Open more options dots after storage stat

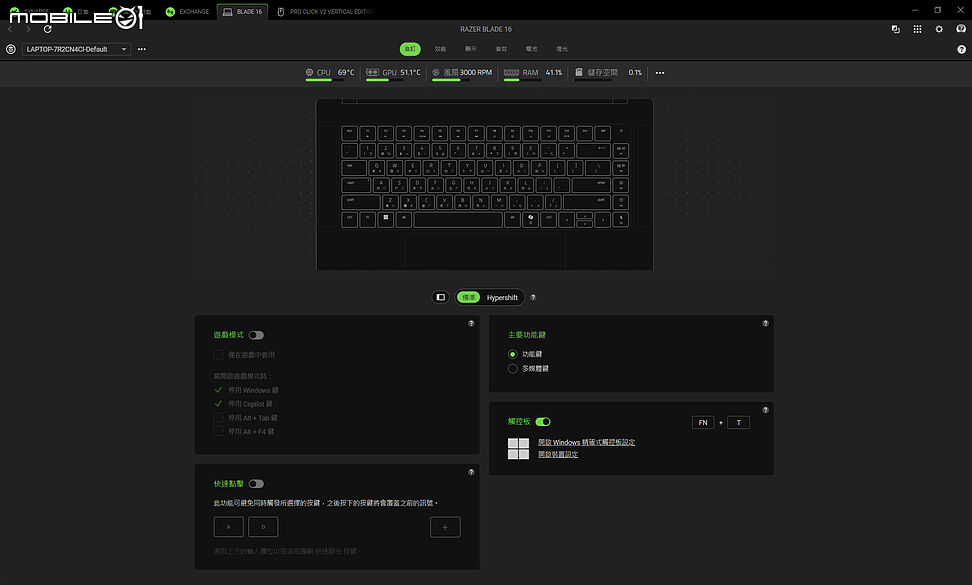click(660, 73)
